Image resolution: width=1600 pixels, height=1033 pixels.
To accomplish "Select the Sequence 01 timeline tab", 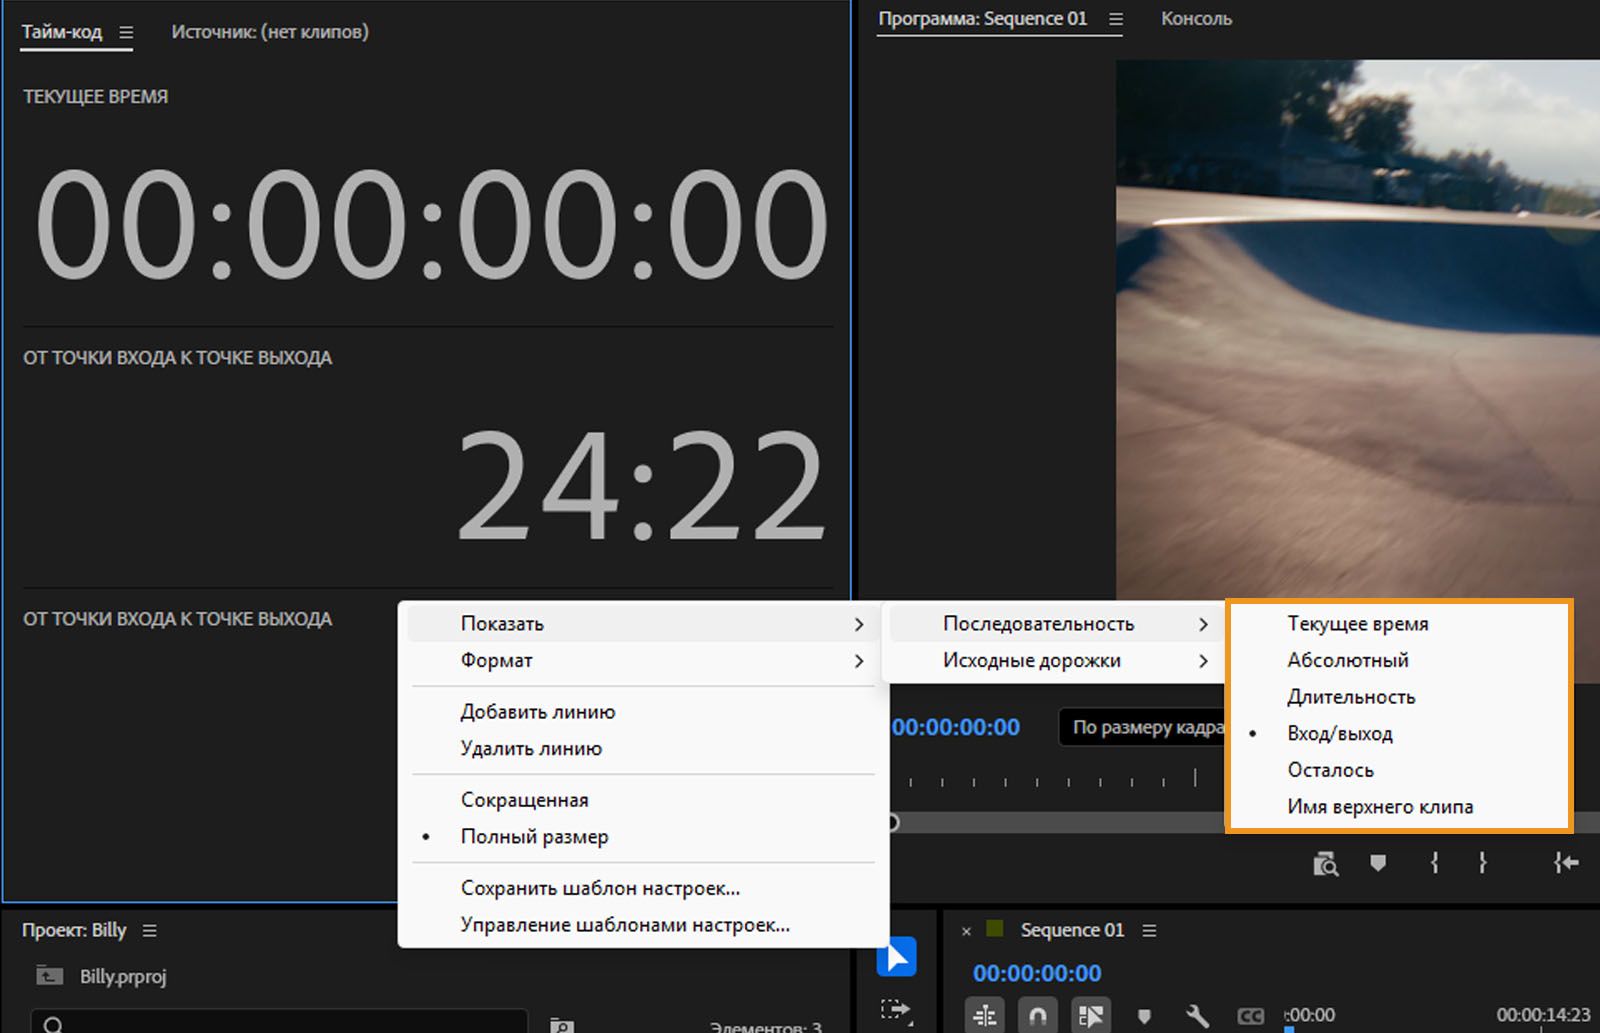I will [1072, 930].
